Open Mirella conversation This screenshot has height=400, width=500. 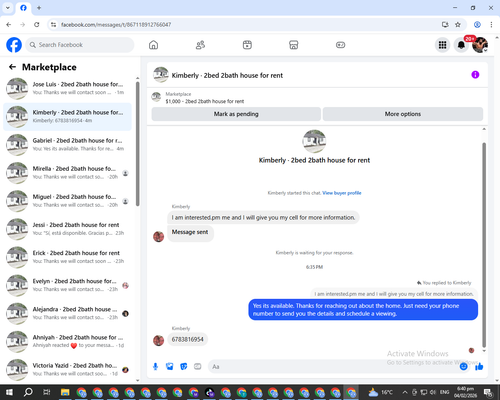[67, 173]
